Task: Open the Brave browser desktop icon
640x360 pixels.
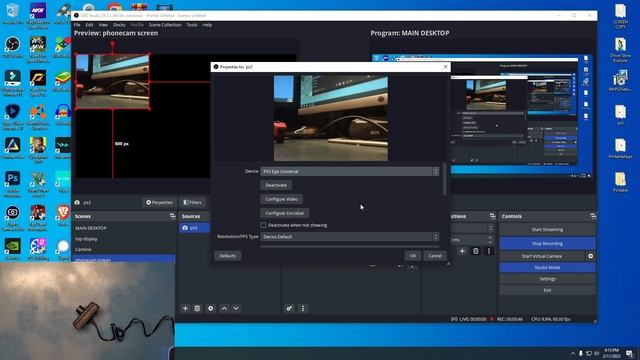Action: tap(63, 216)
